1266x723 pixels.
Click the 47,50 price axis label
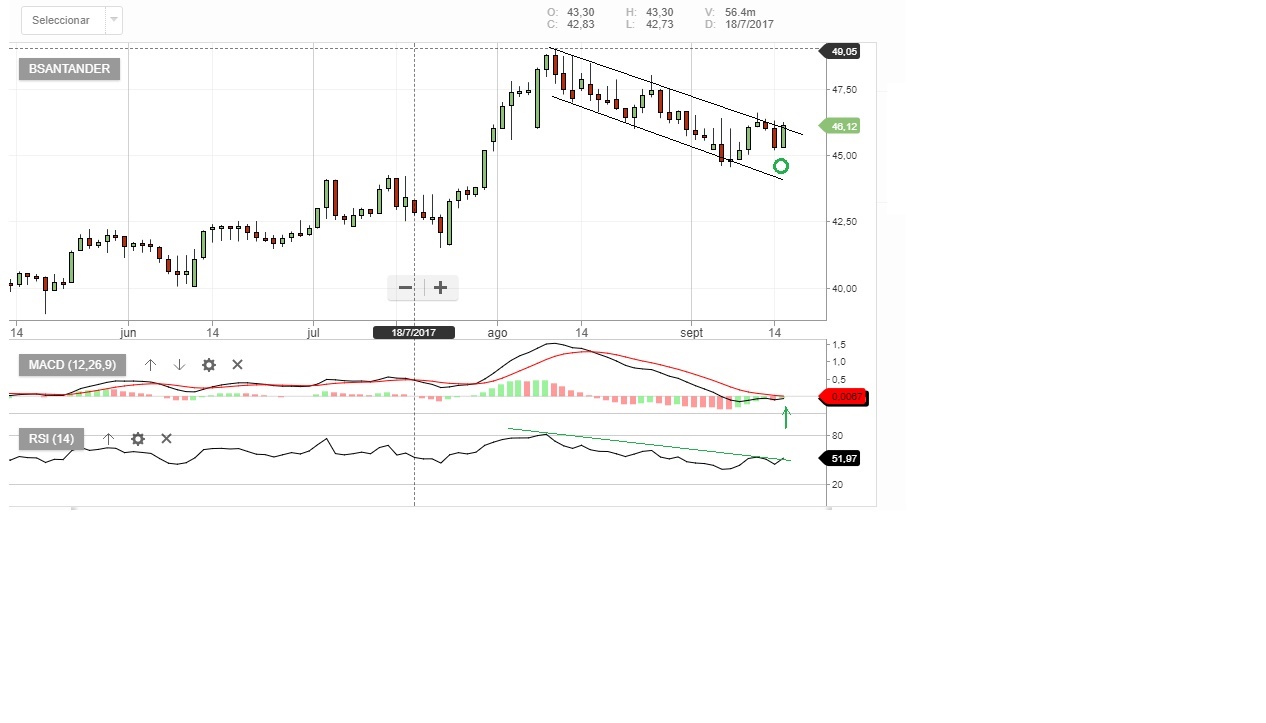(844, 90)
